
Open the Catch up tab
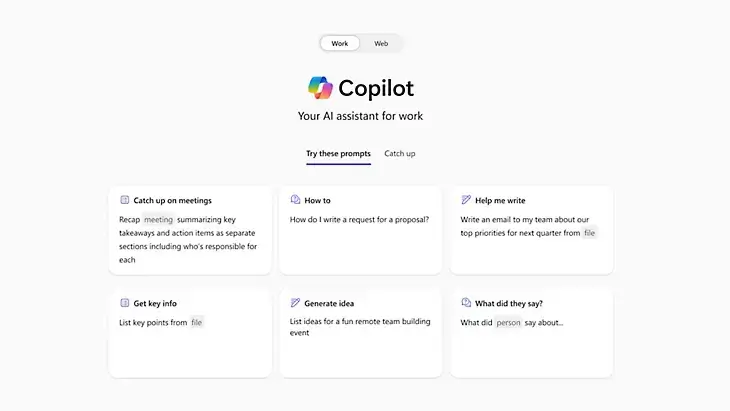[x=400, y=154]
